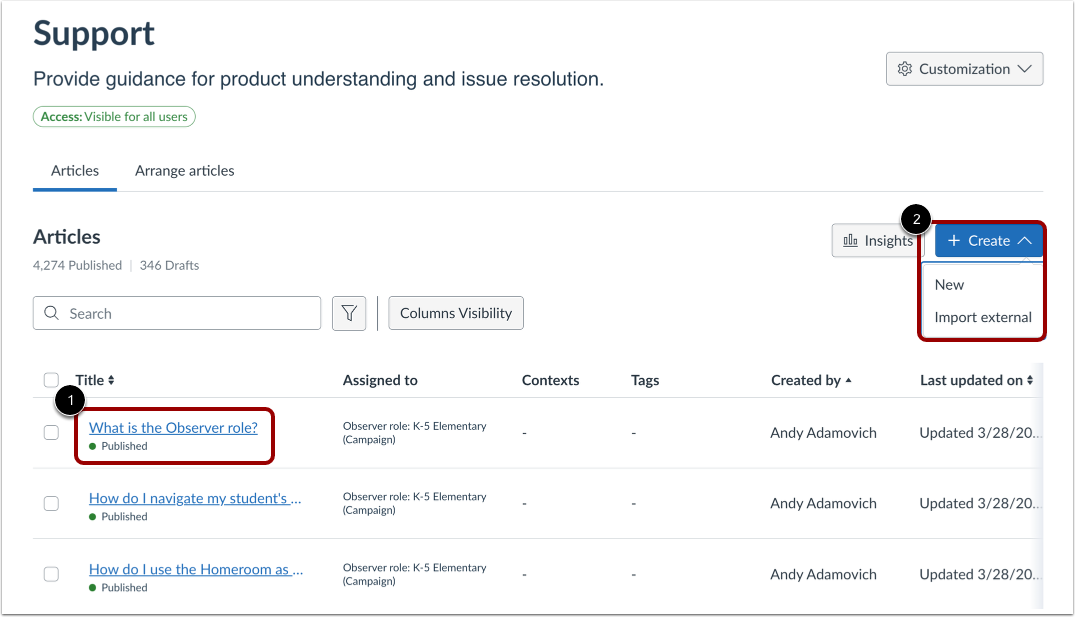Open the article 'How do I navigate my student's...'
1075x617 pixels.
pyautogui.click(x=194, y=497)
